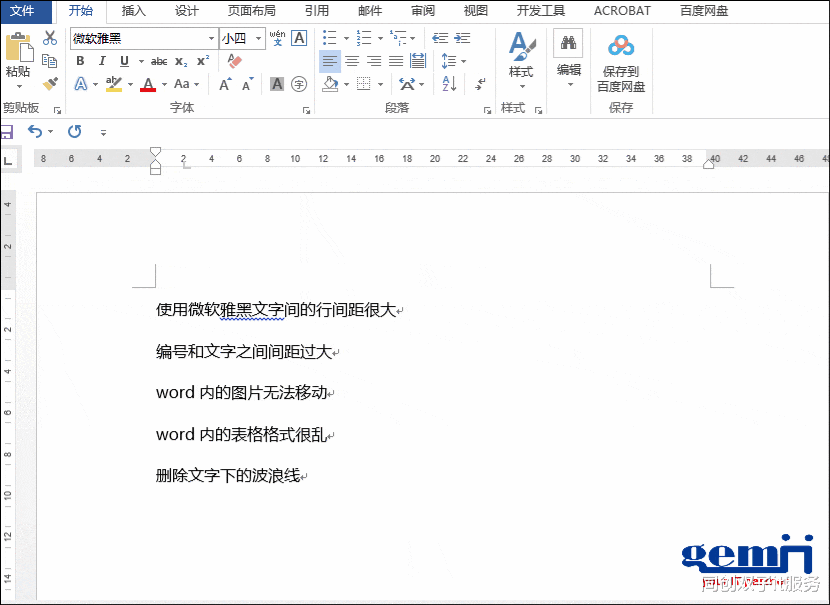
Task: Click the Paste clipboard icon
Action: point(19,48)
